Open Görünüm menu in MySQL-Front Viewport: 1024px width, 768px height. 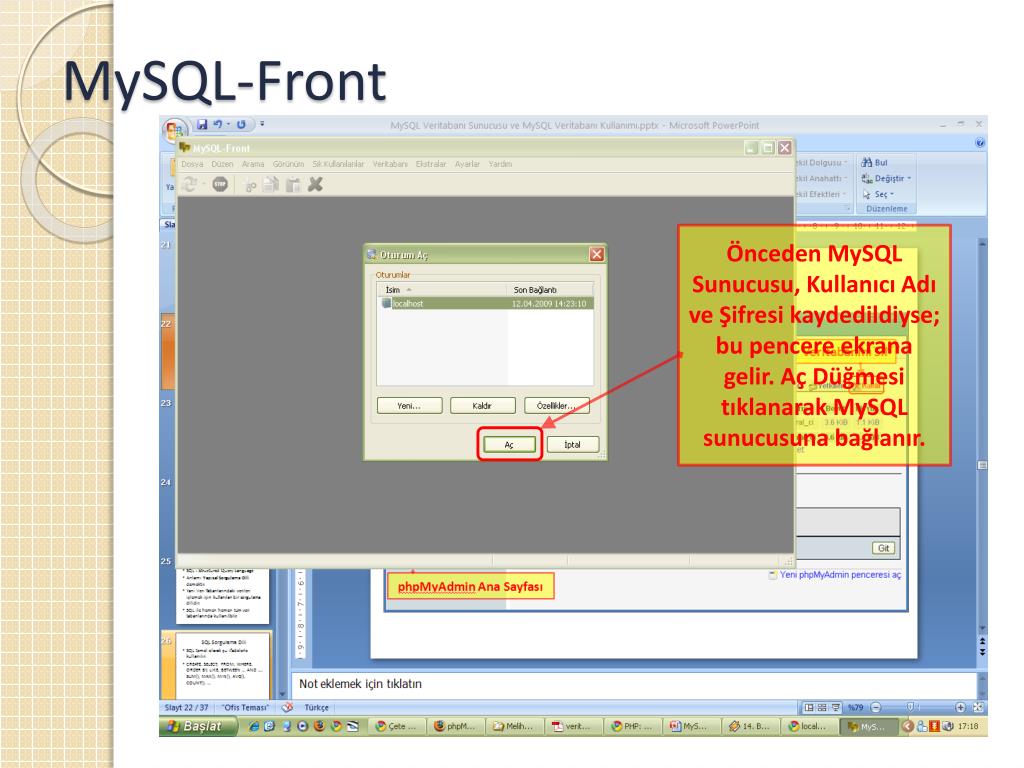pos(288,164)
